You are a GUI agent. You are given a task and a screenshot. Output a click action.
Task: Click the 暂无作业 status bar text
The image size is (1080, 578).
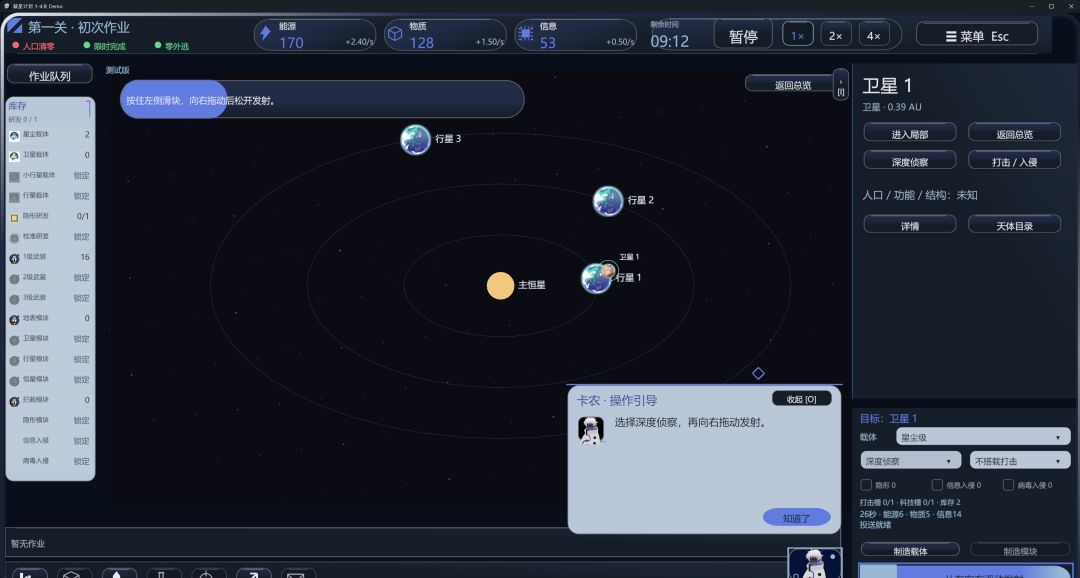click(x=28, y=544)
